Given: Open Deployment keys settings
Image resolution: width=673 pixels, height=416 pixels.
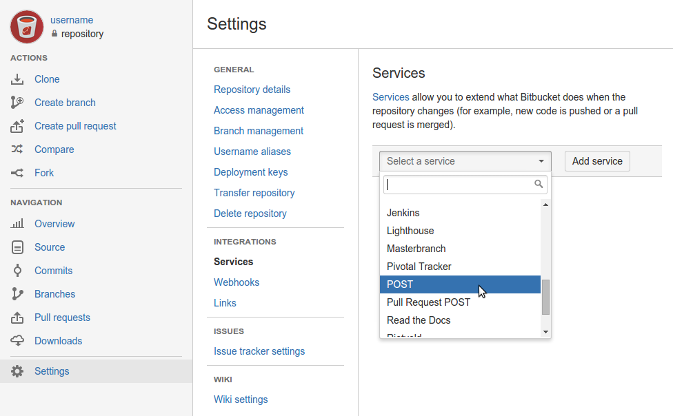Looking at the screenshot, I should 251,172.
